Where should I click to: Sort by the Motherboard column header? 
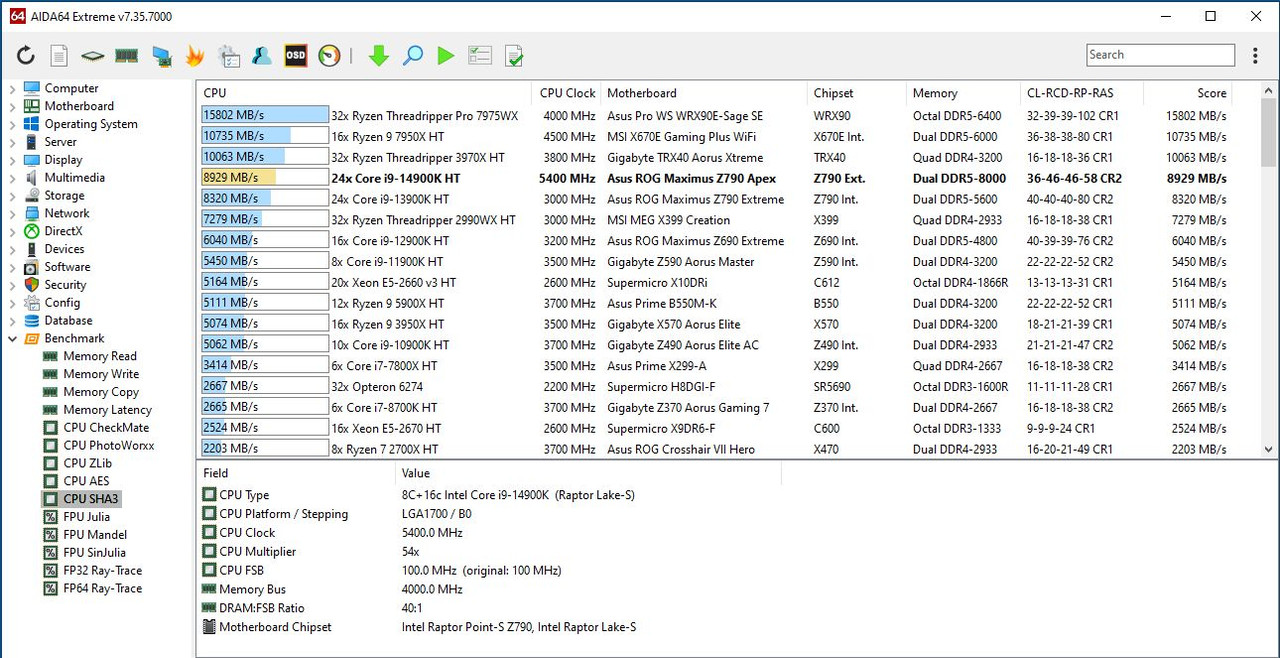703,93
